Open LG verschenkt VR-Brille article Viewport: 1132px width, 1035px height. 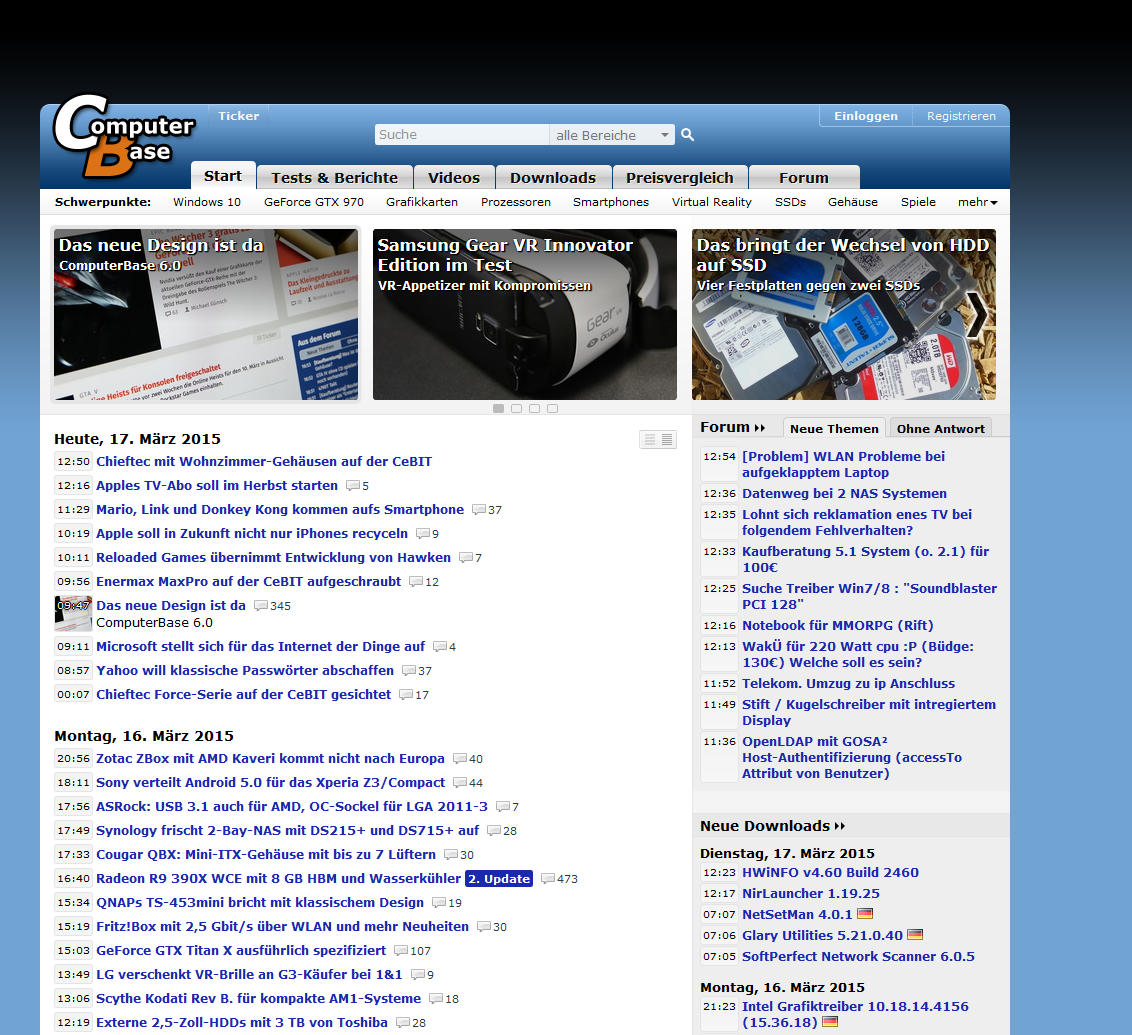pos(249,974)
